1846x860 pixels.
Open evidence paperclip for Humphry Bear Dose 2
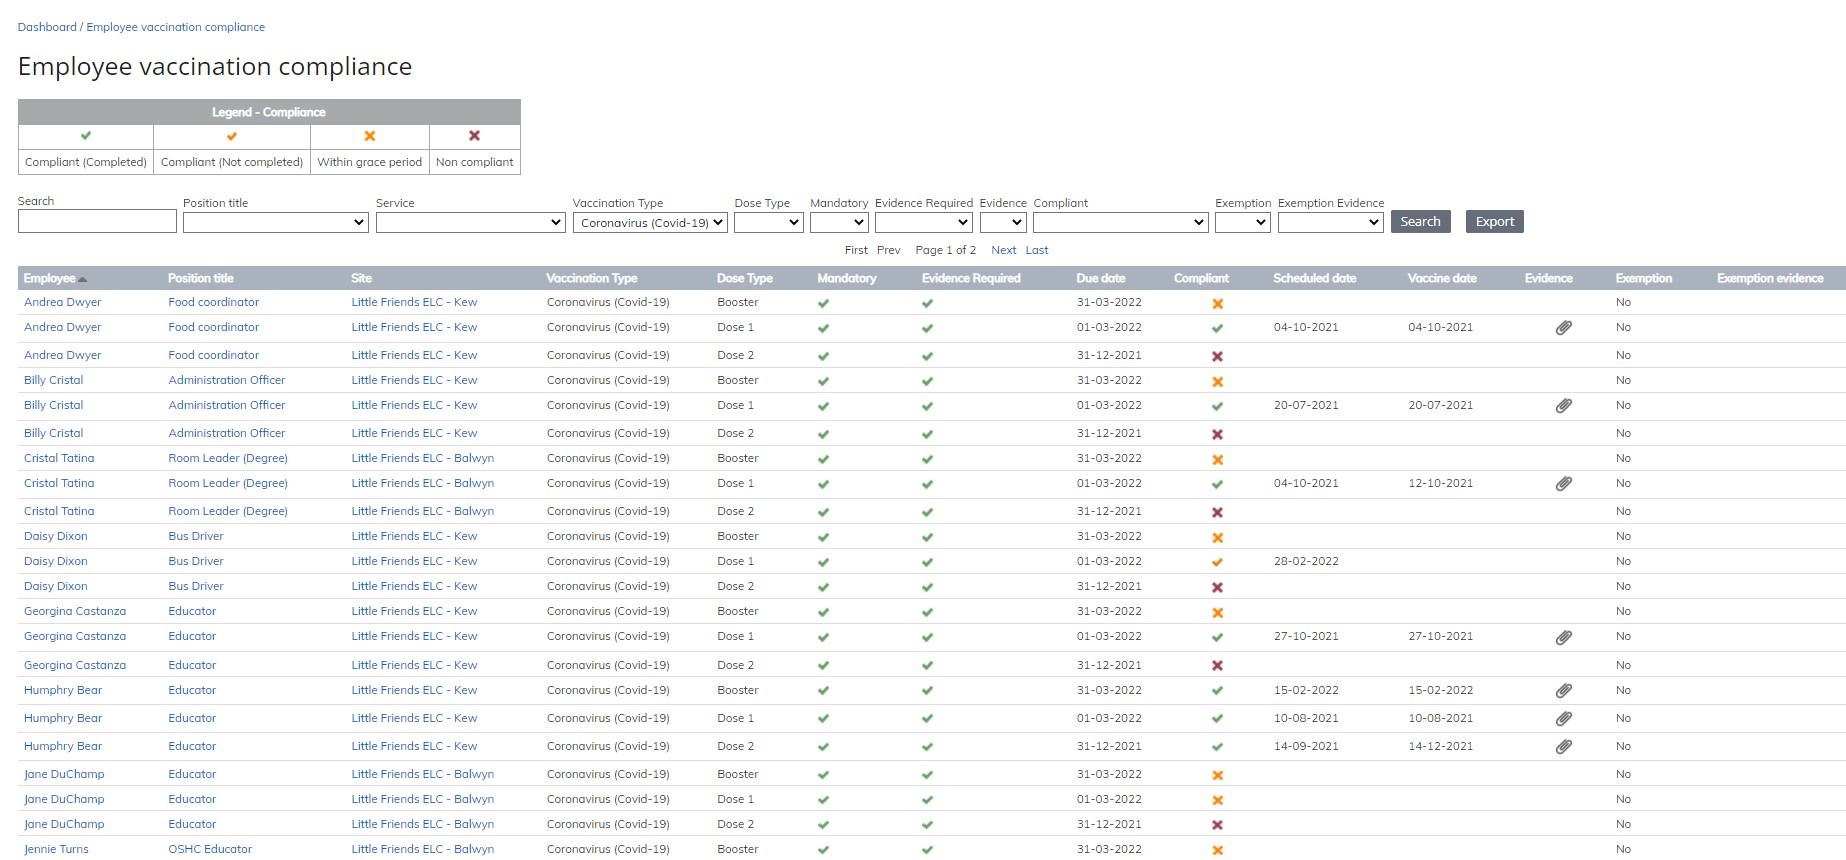pyautogui.click(x=1563, y=747)
